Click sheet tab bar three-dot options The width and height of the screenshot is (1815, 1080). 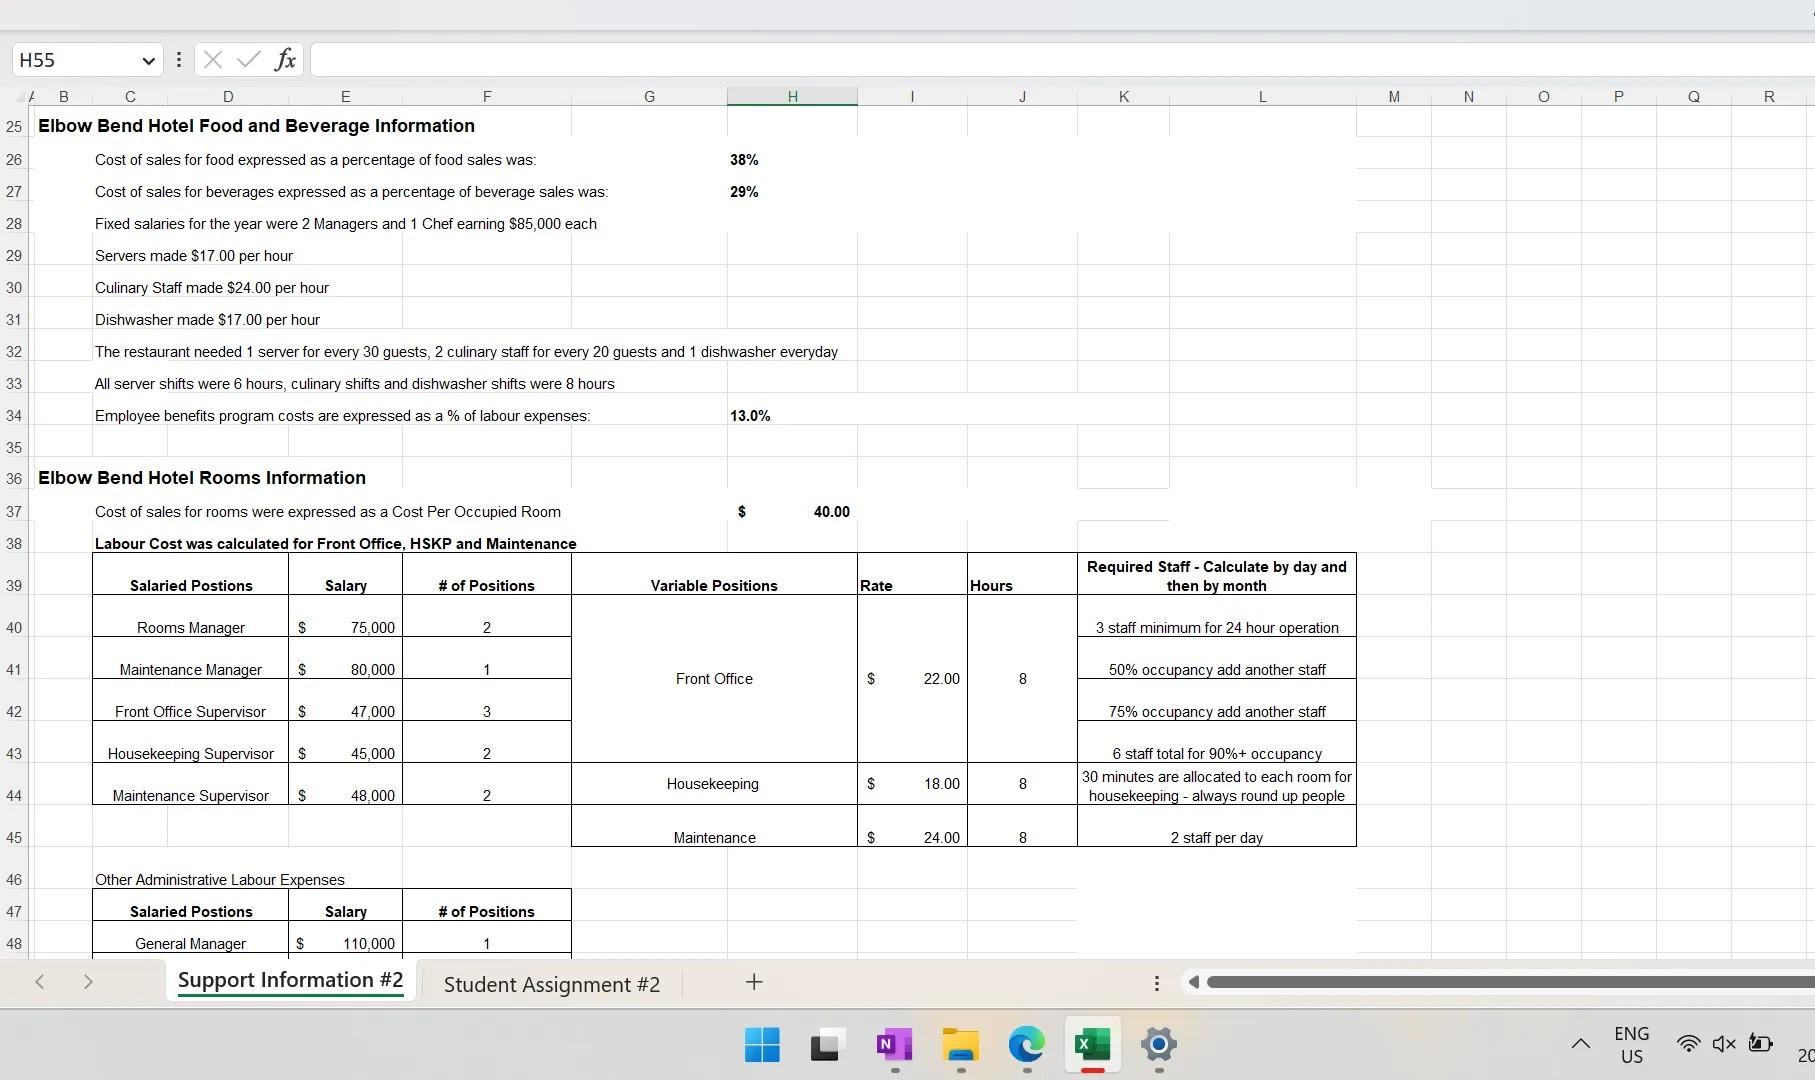pos(1157,983)
